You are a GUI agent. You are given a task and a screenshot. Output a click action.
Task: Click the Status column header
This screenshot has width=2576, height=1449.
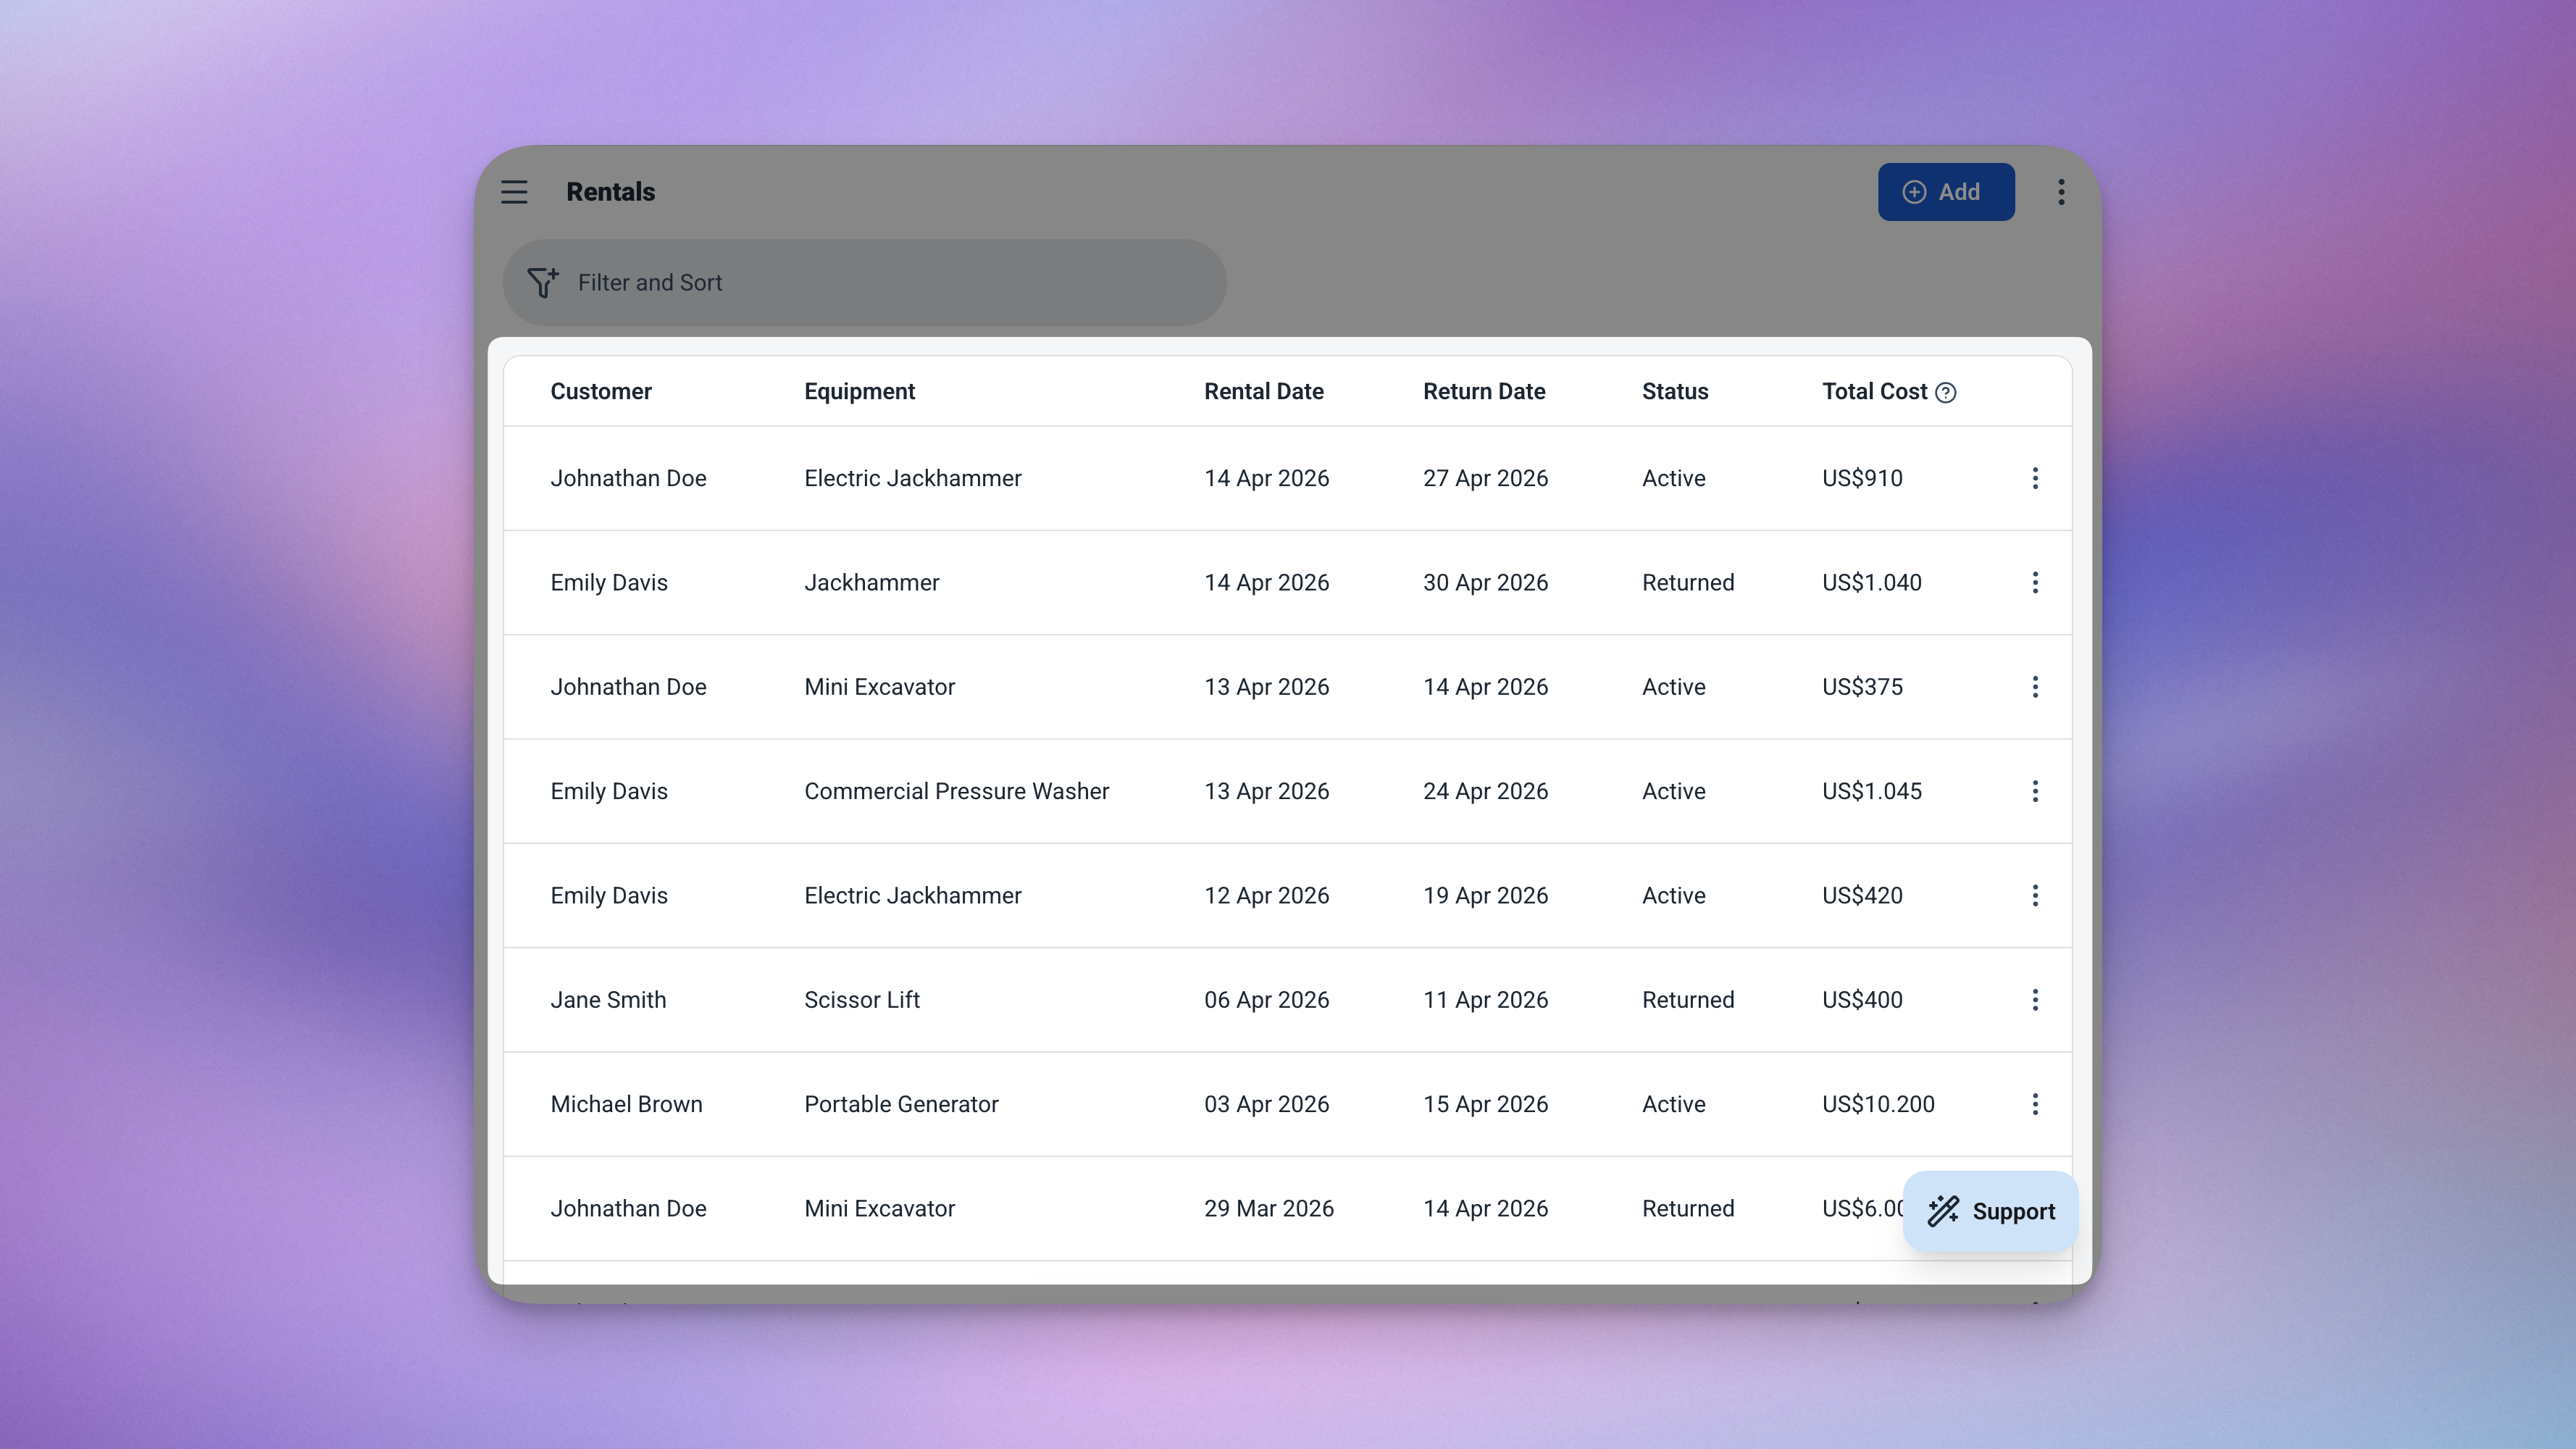pyautogui.click(x=1674, y=391)
